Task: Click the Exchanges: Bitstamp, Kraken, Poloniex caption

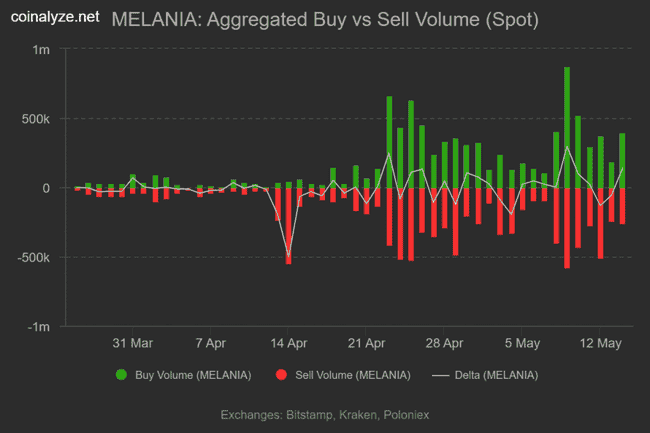Action: click(325, 414)
